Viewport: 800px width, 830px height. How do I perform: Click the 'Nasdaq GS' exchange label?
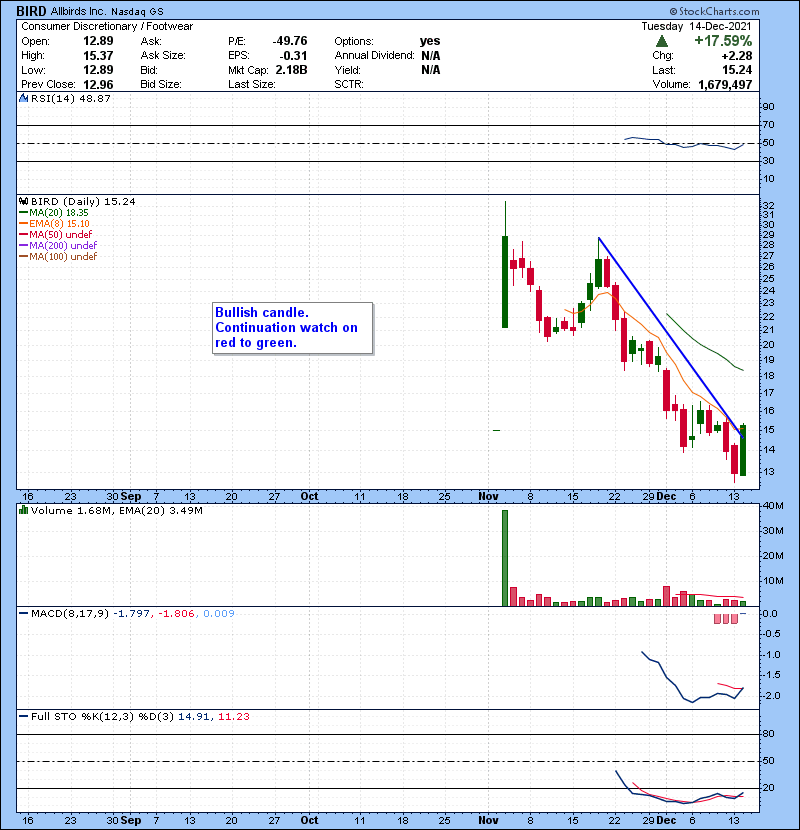137,11
